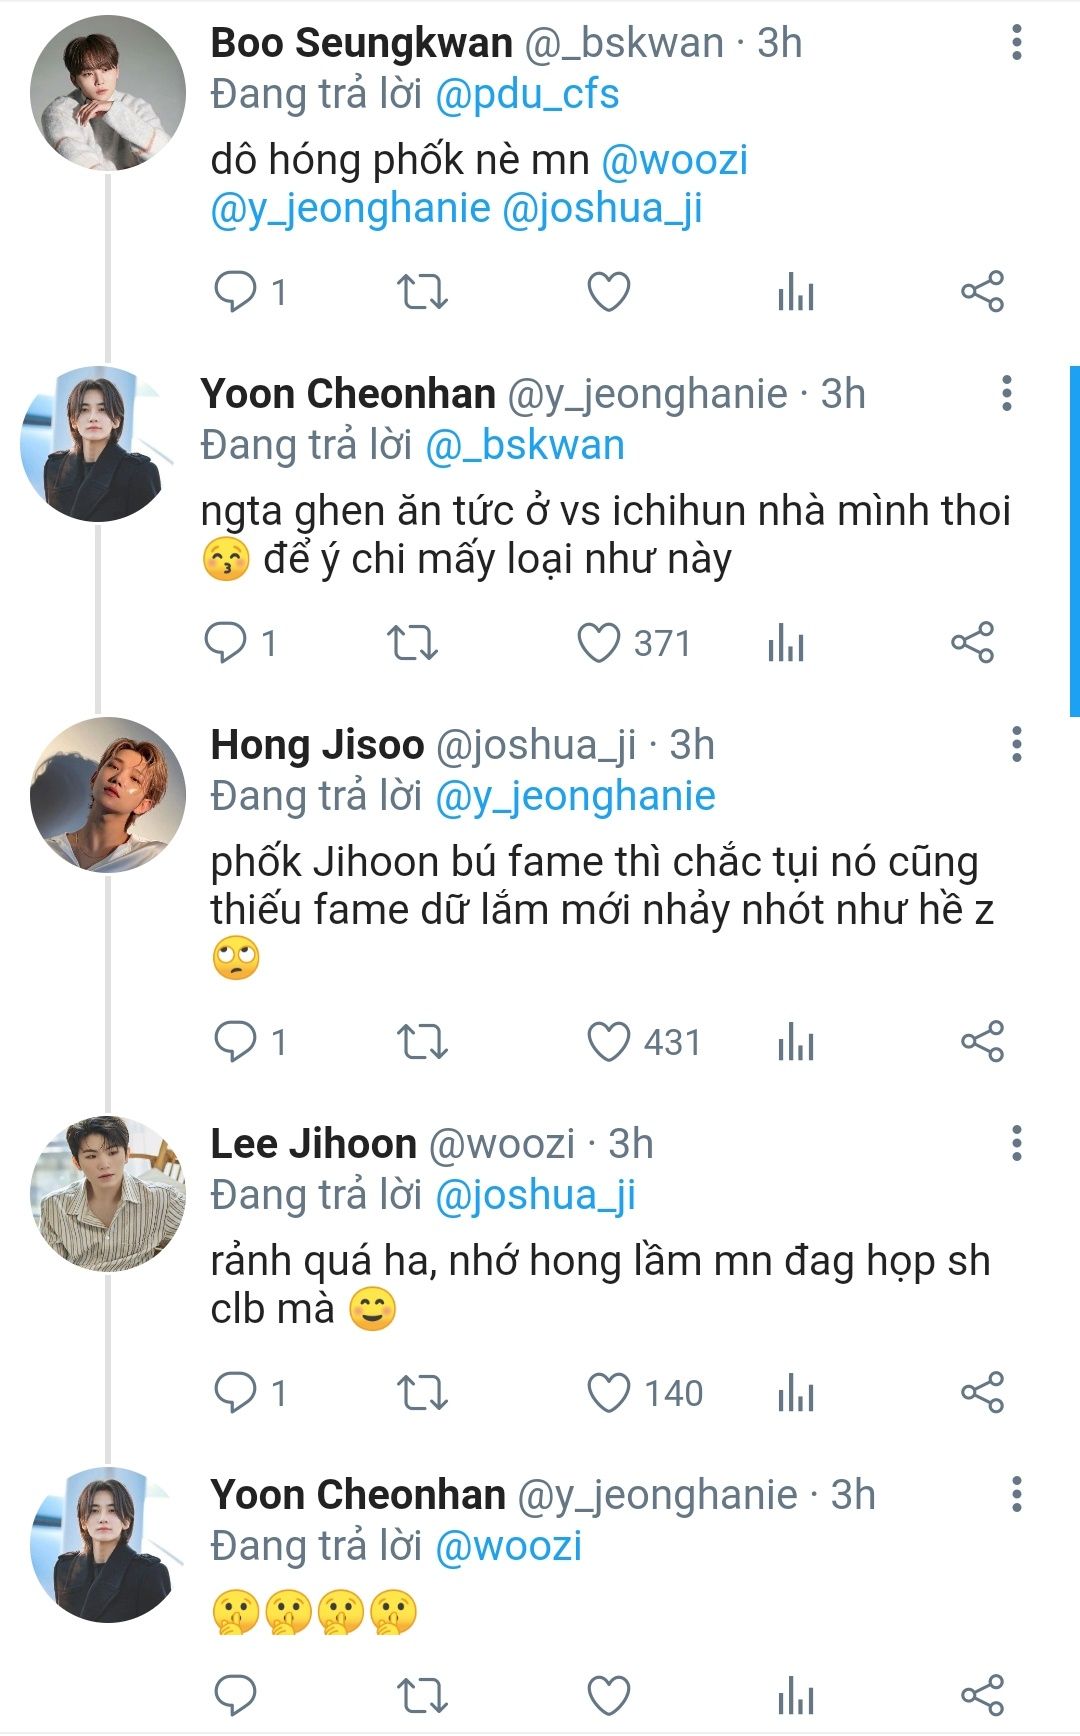Share Lee Jihoon's tweet

coord(982,1393)
